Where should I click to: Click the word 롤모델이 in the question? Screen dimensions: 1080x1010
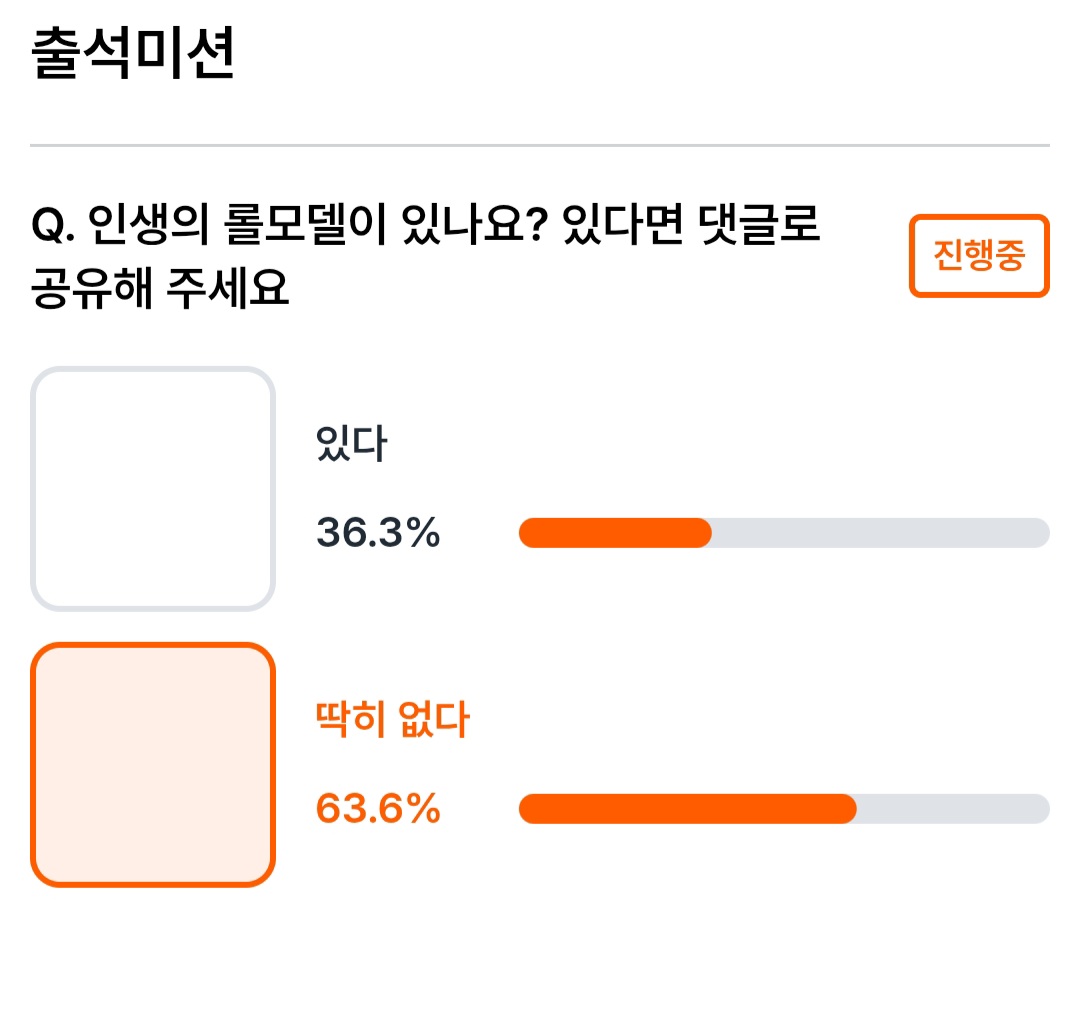(x=306, y=225)
